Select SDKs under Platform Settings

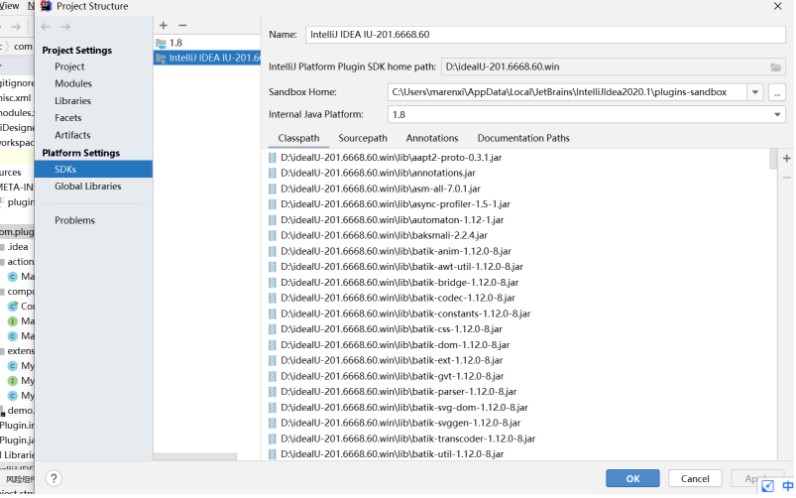click(93, 169)
